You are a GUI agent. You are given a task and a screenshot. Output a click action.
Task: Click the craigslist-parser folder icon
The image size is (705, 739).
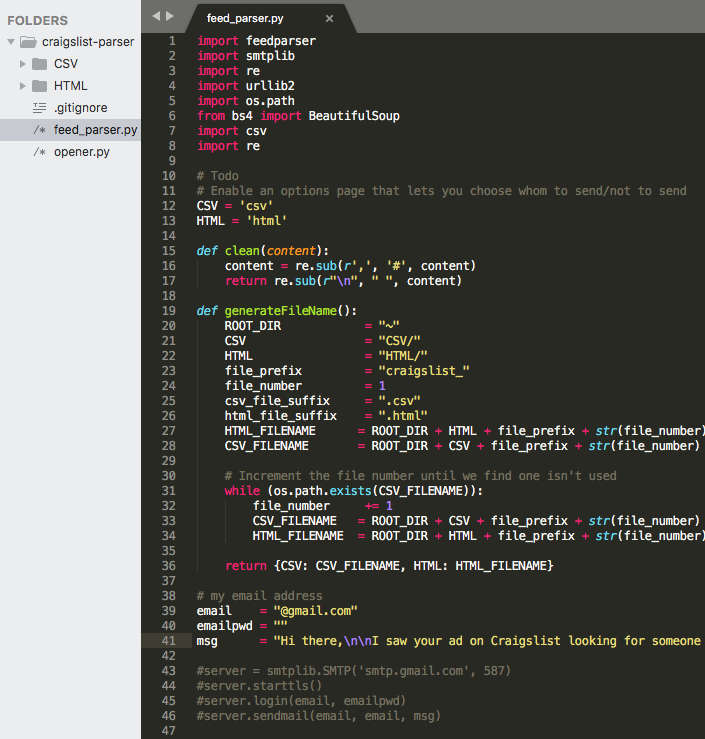click(27, 42)
